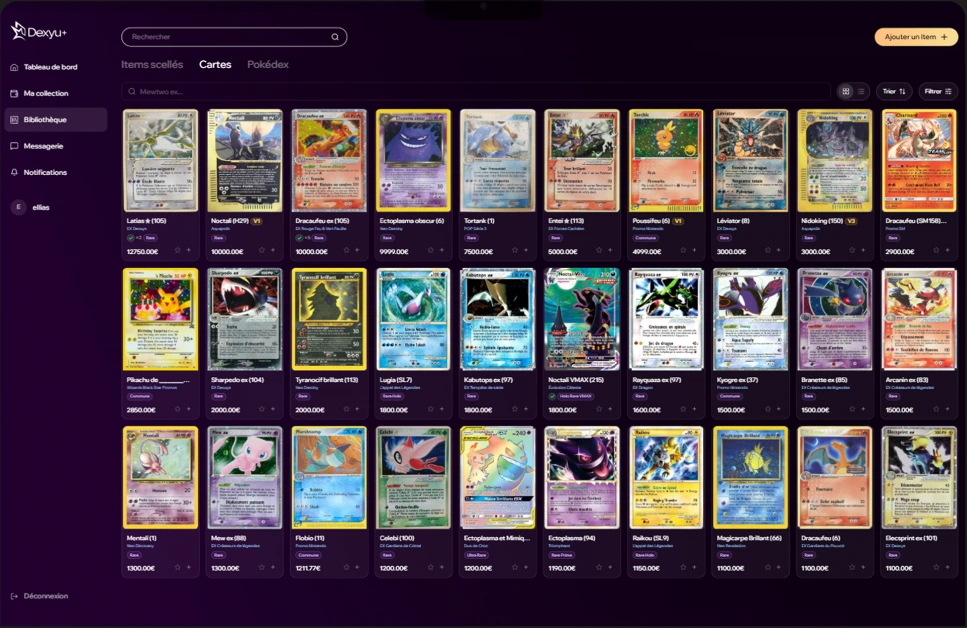The height and width of the screenshot is (628, 967).
Task: Click the Branette ex (85) title
Action: point(823,380)
